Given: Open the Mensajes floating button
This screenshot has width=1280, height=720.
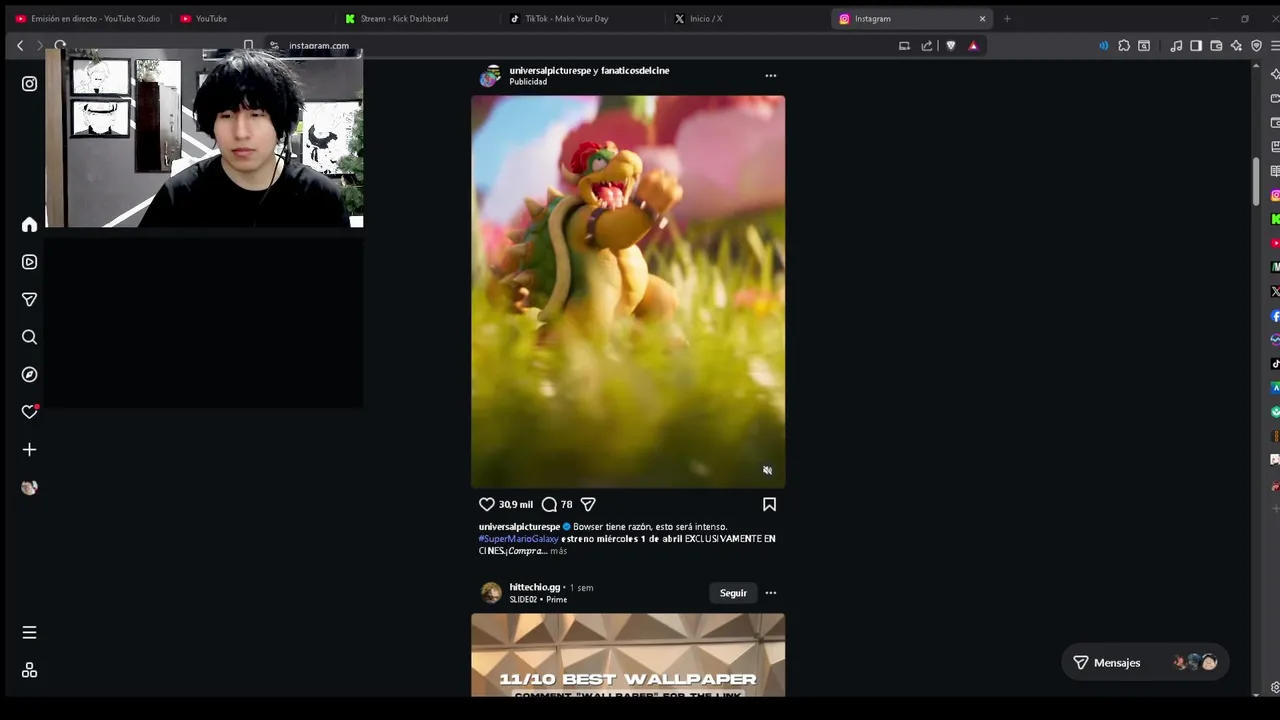Looking at the screenshot, I should (x=1144, y=662).
